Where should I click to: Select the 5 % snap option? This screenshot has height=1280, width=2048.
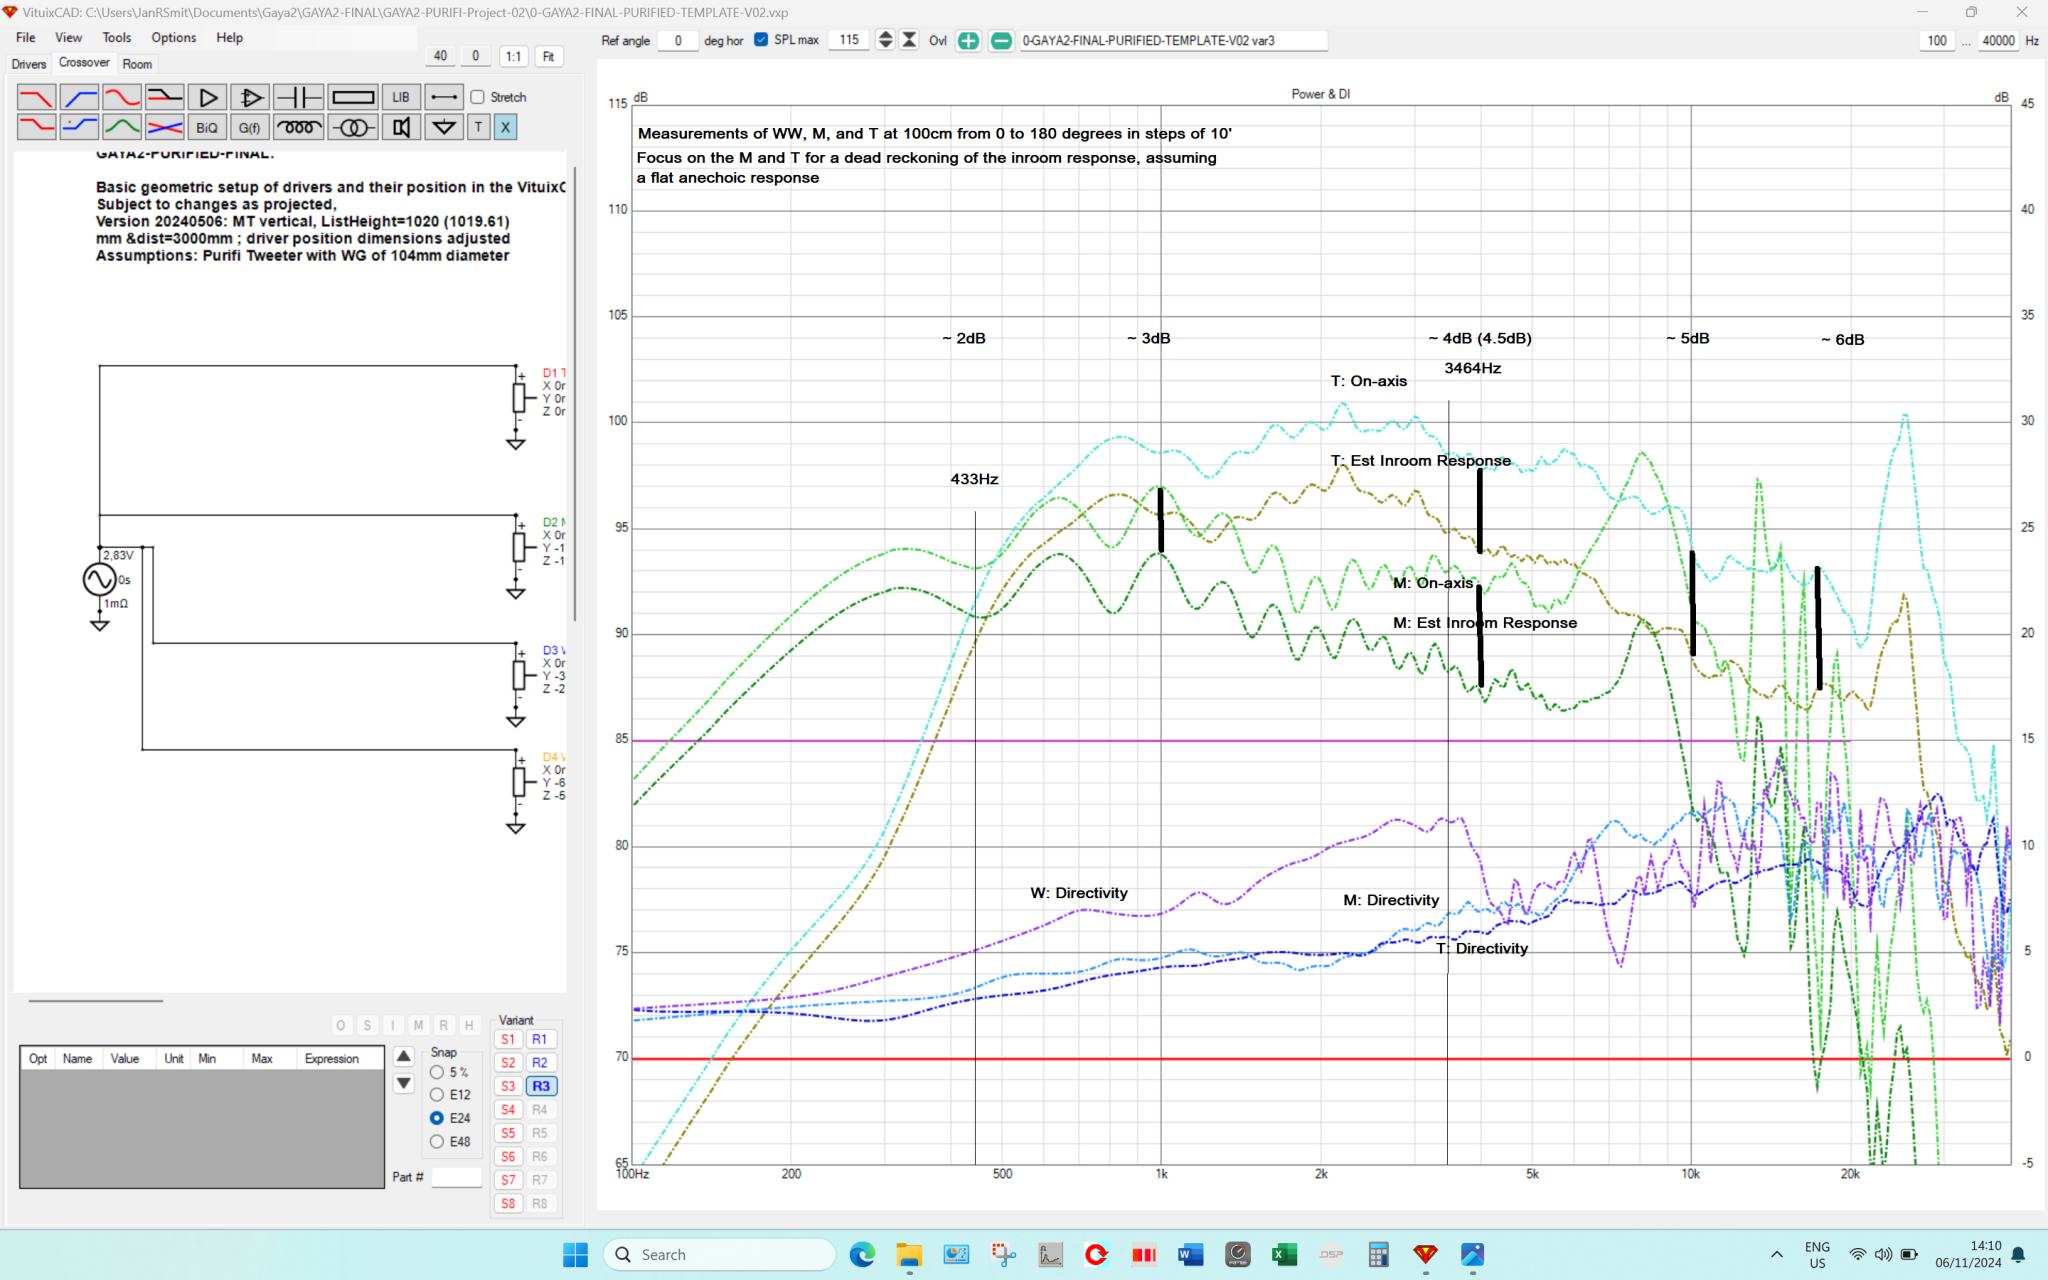[x=437, y=1072]
